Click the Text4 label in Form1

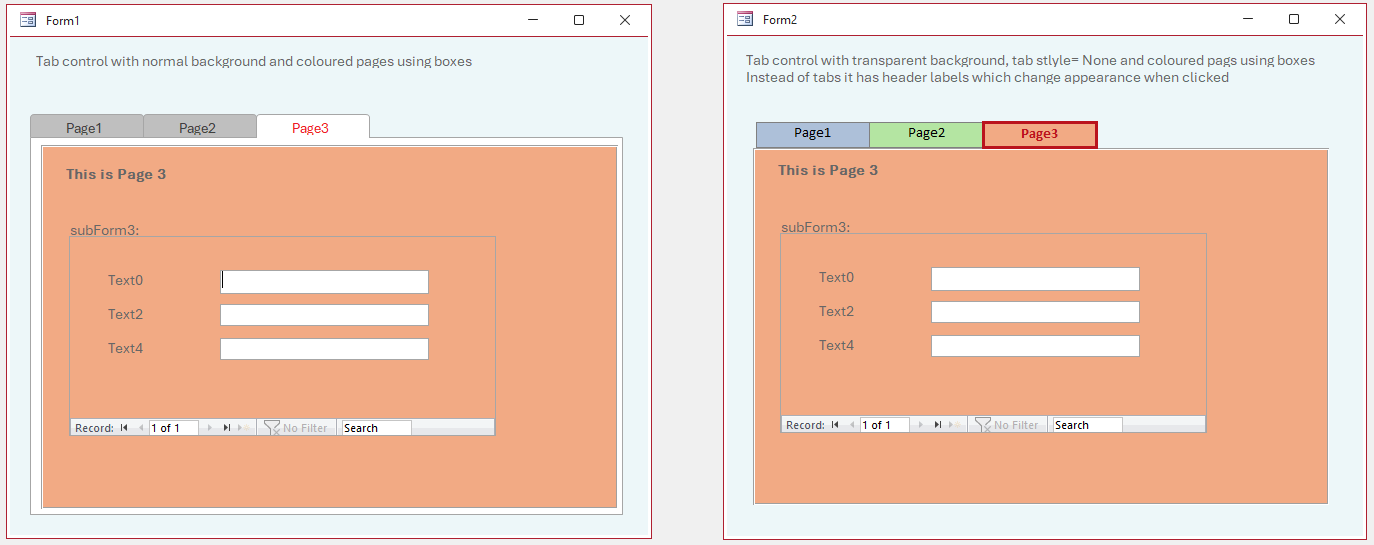click(x=126, y=348)
